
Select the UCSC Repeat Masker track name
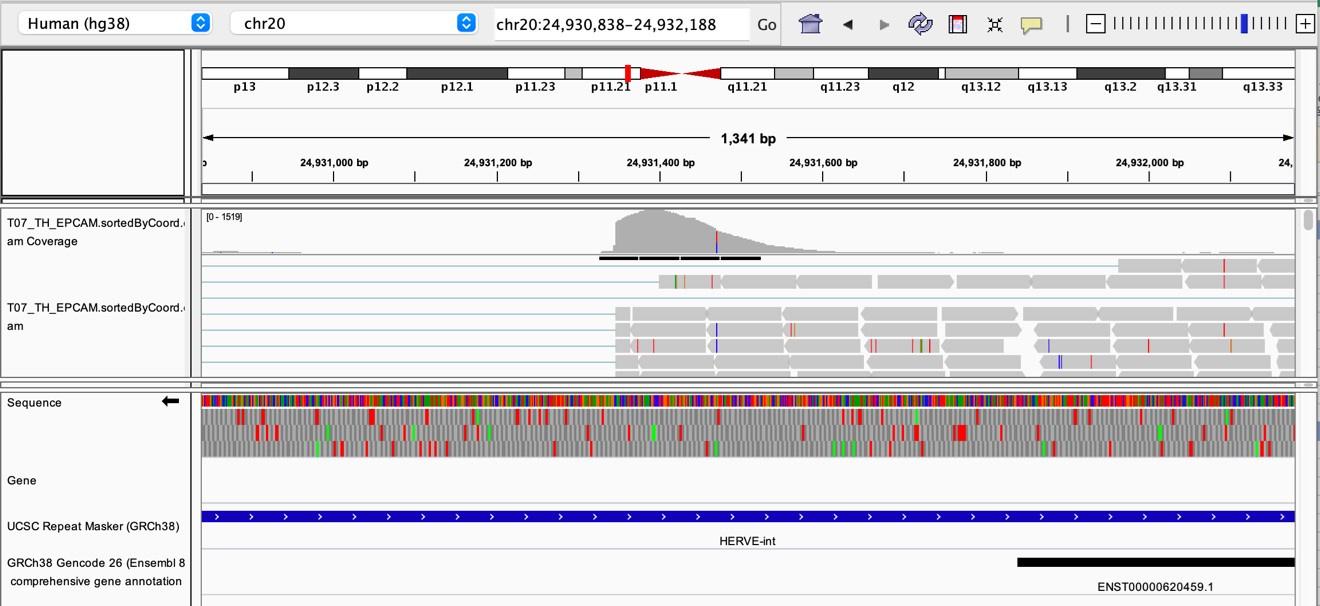click(93, 526)
